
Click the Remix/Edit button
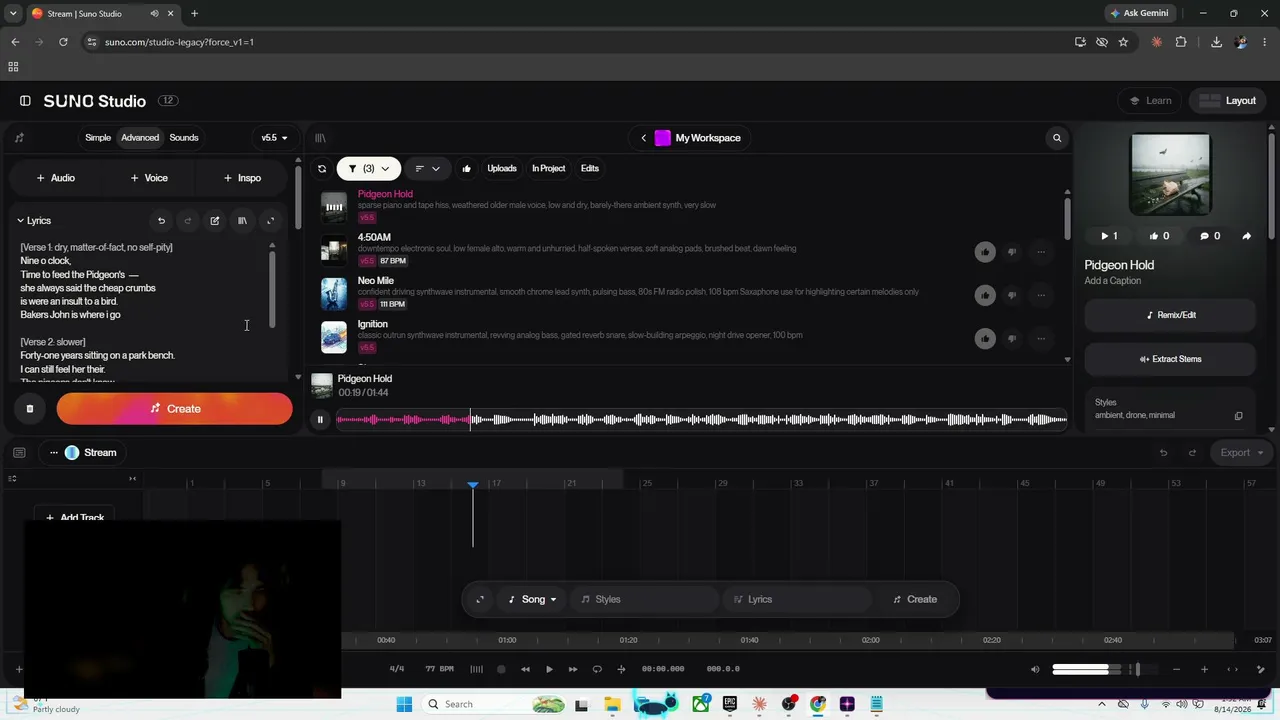(x=1170, y=315)
